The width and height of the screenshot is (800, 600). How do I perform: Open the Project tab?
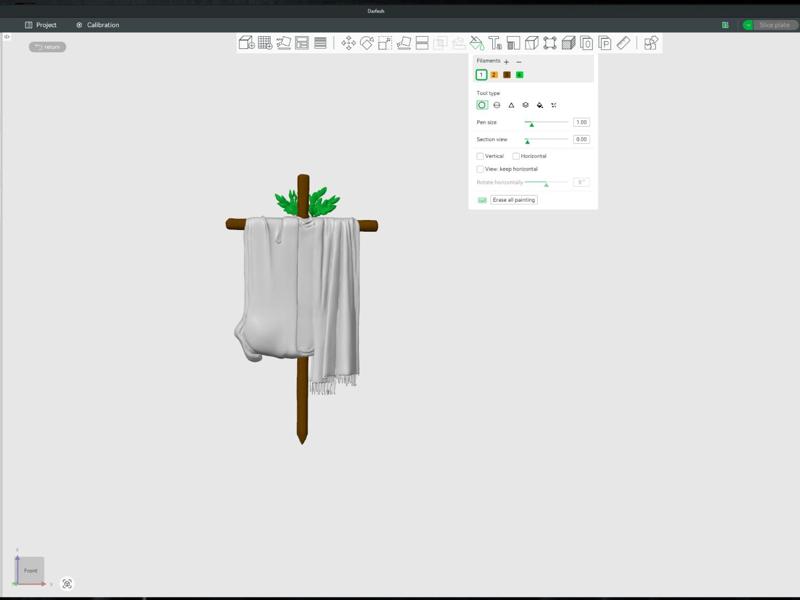click(x=41, y=25)
